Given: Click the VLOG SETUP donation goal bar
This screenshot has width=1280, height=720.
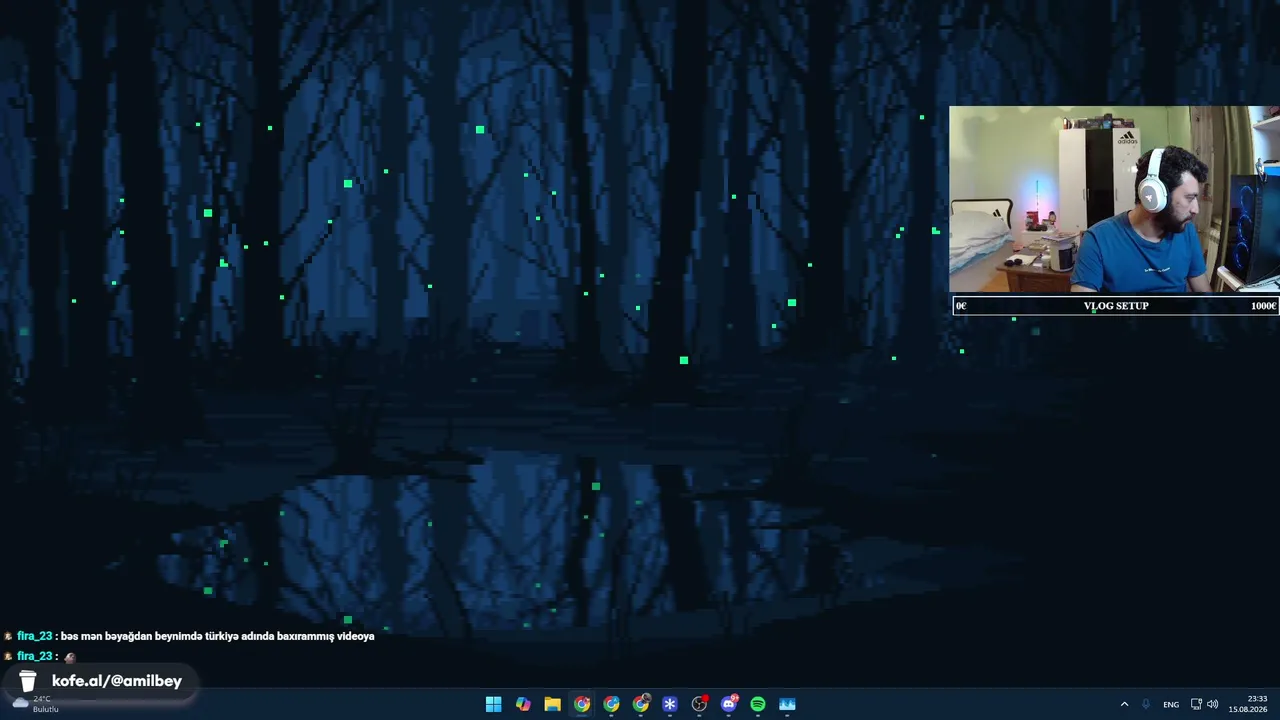Looking at the screenshot, I should pos(1115,306).
